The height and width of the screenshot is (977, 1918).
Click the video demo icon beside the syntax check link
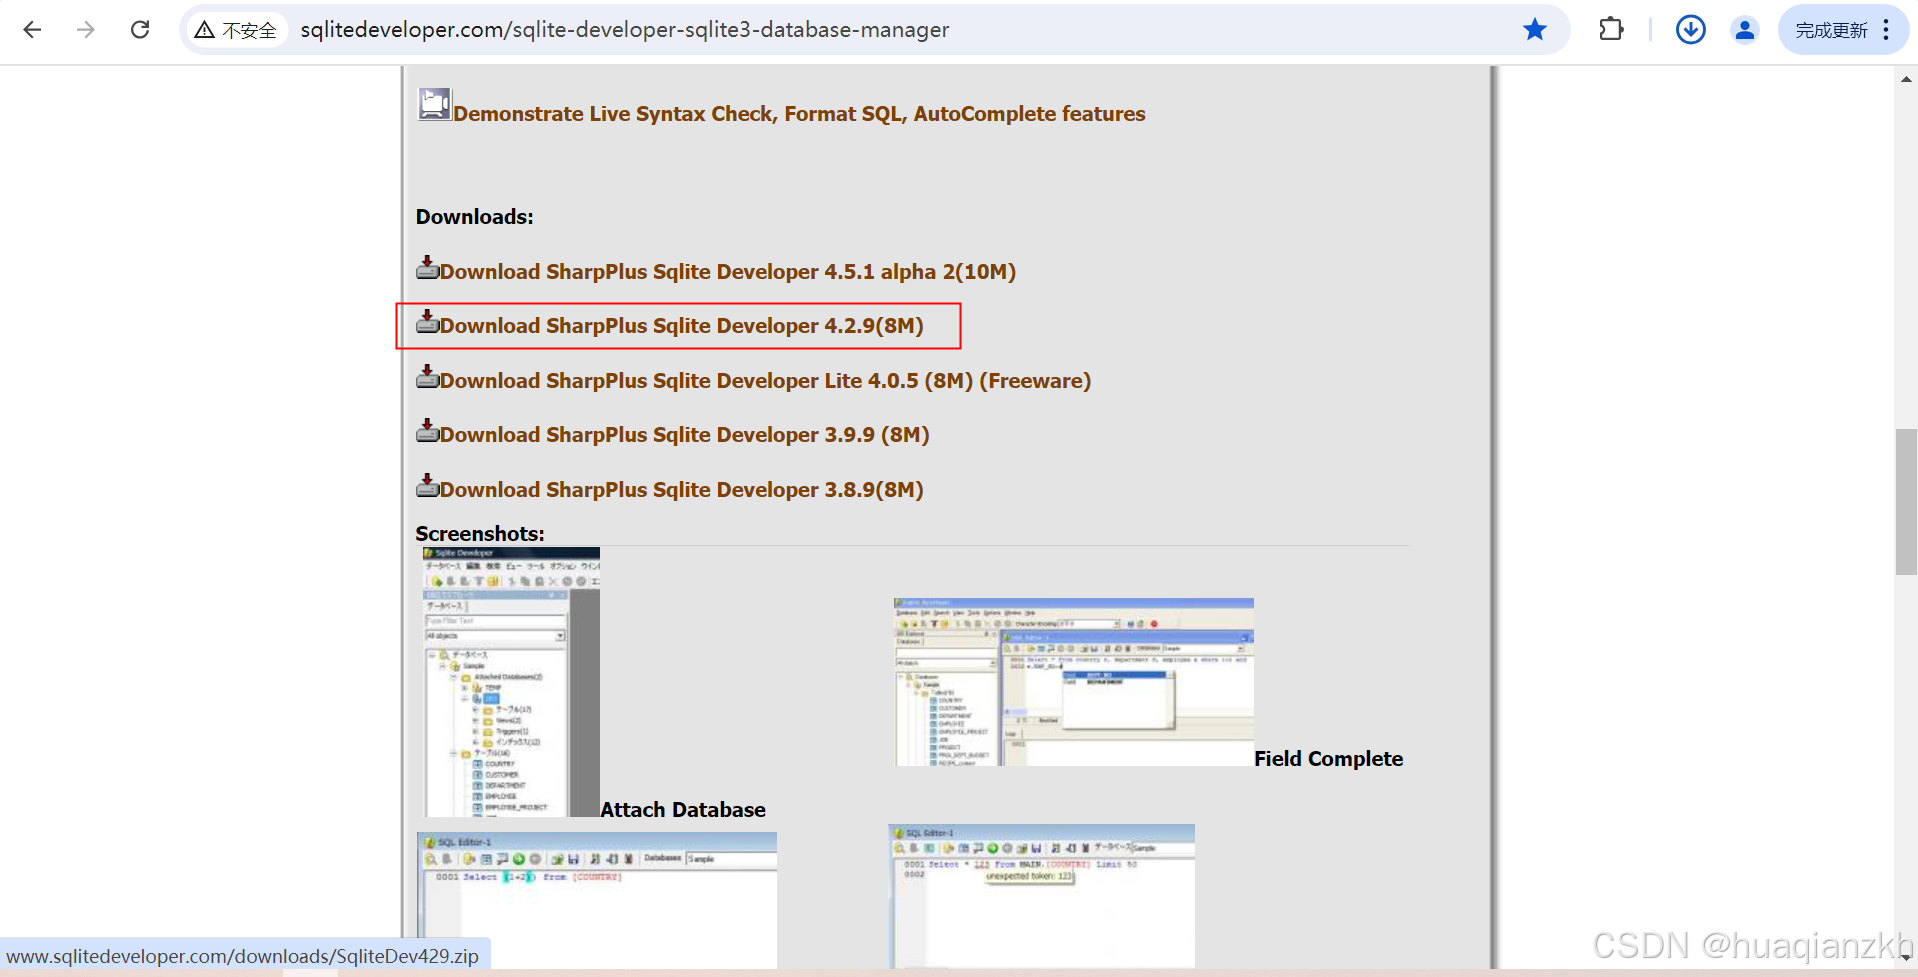(434, 105)
